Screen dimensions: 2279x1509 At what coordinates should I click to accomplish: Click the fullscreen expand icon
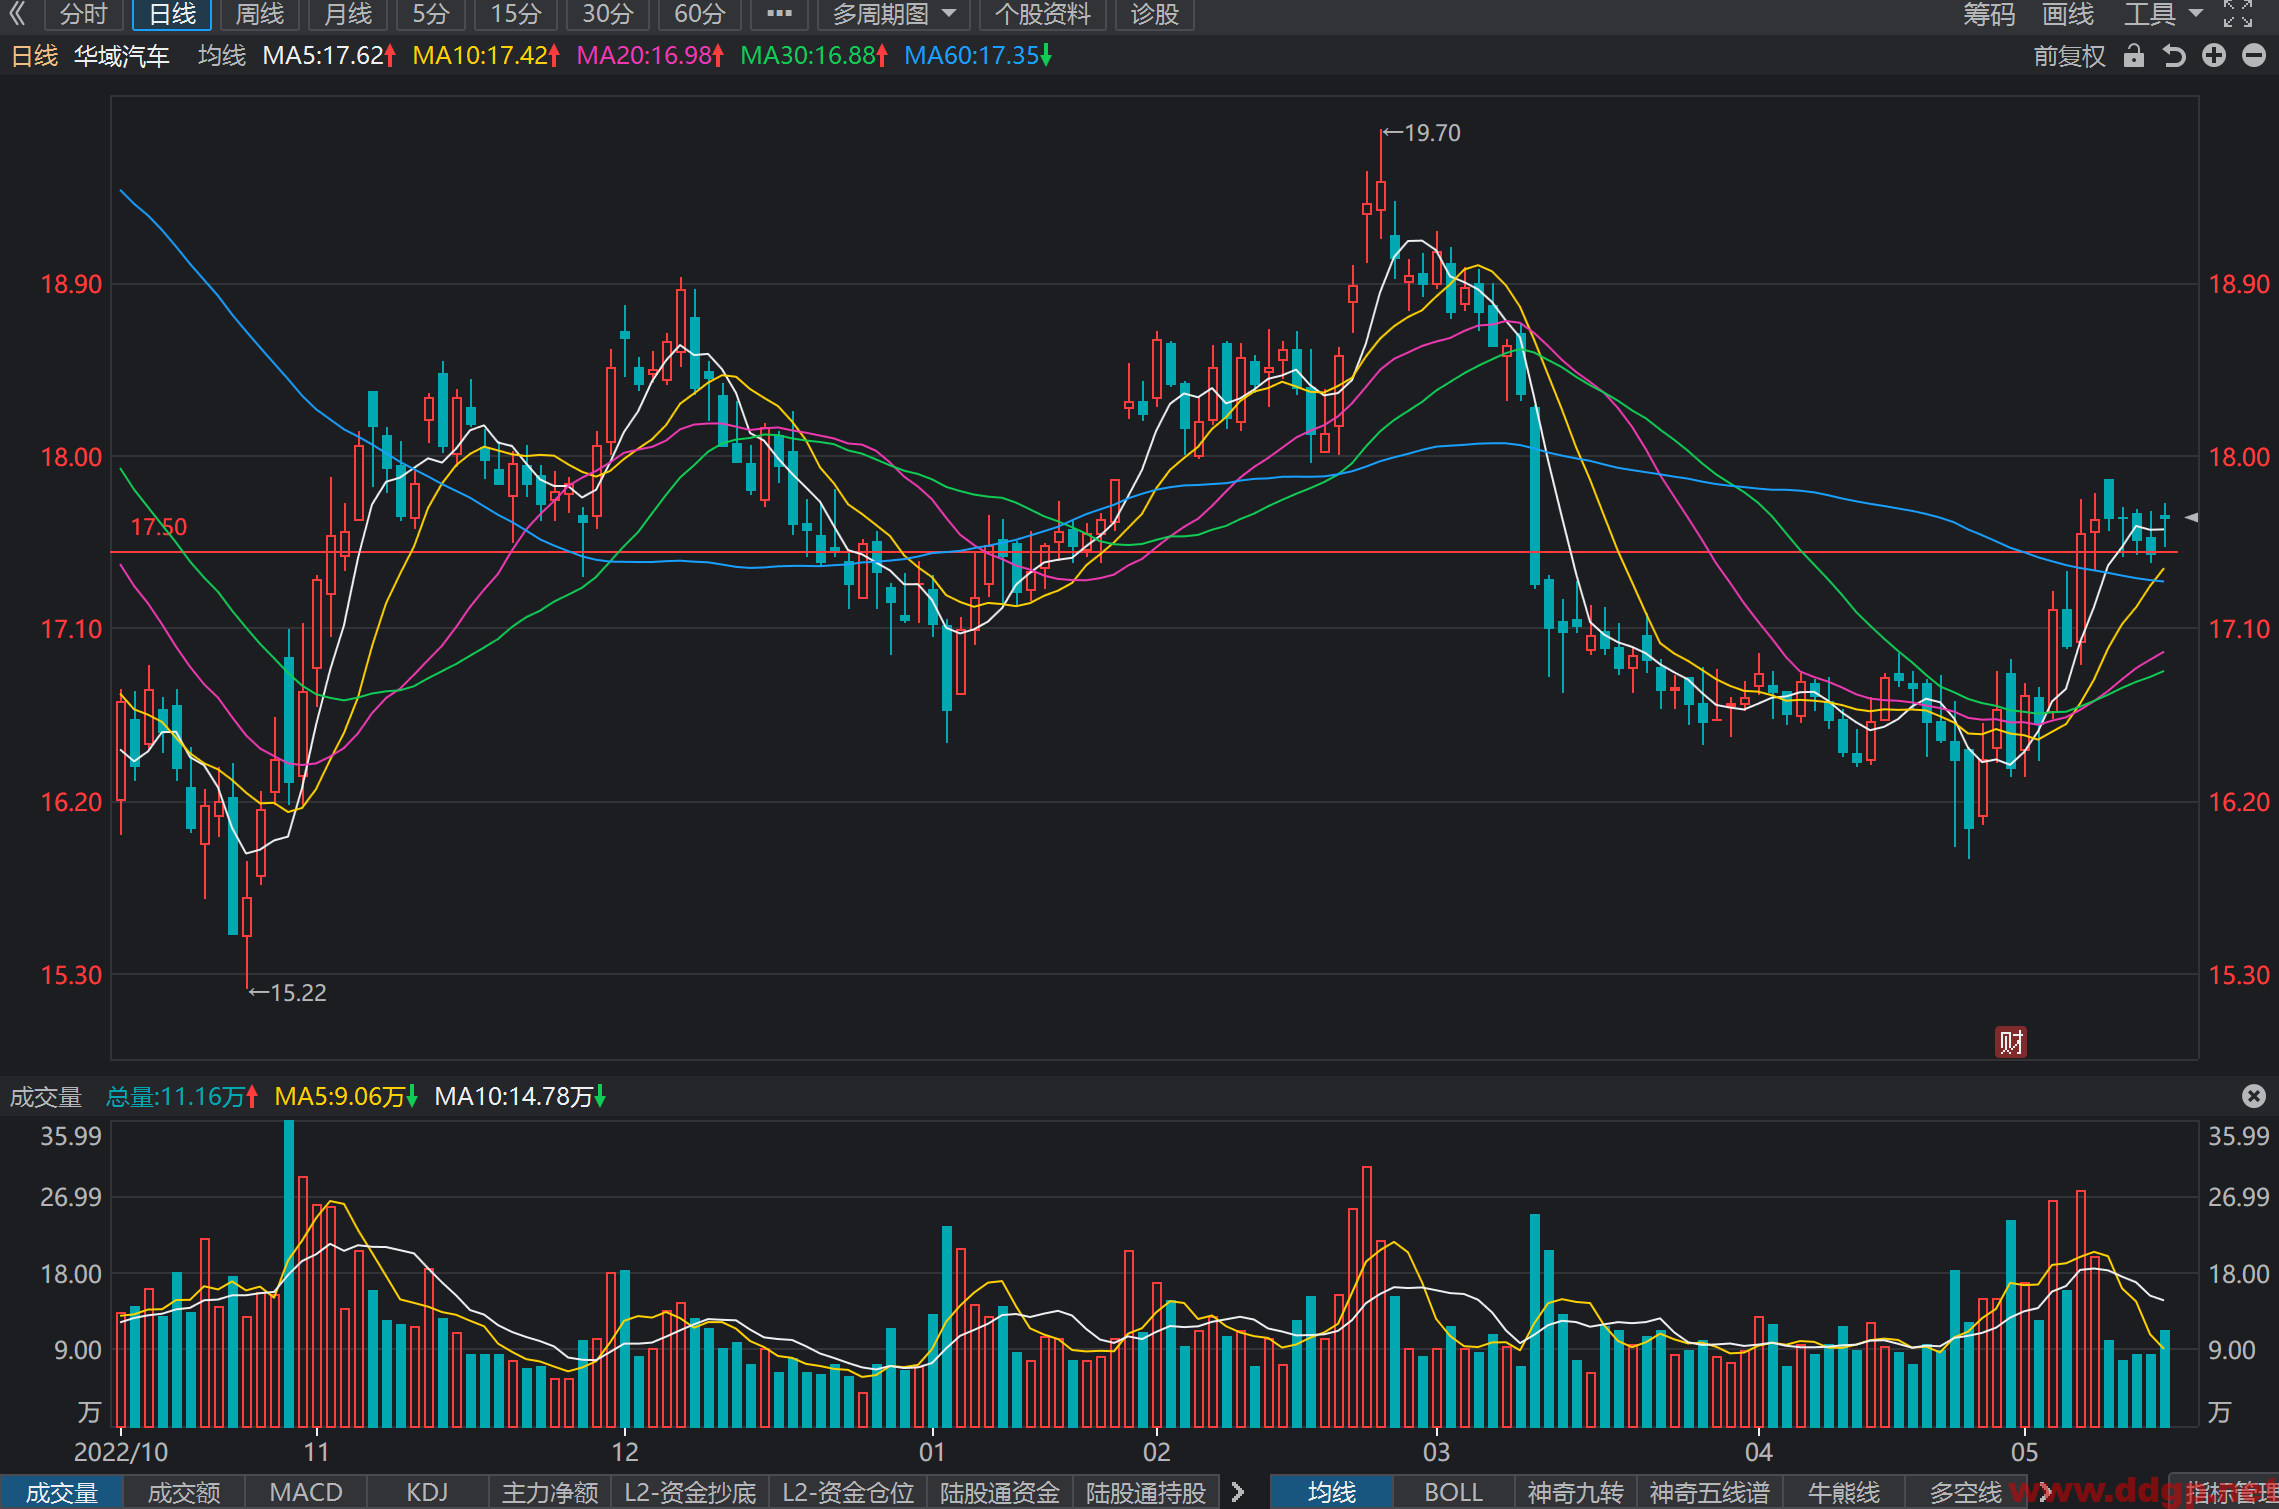coord(2238,14)
